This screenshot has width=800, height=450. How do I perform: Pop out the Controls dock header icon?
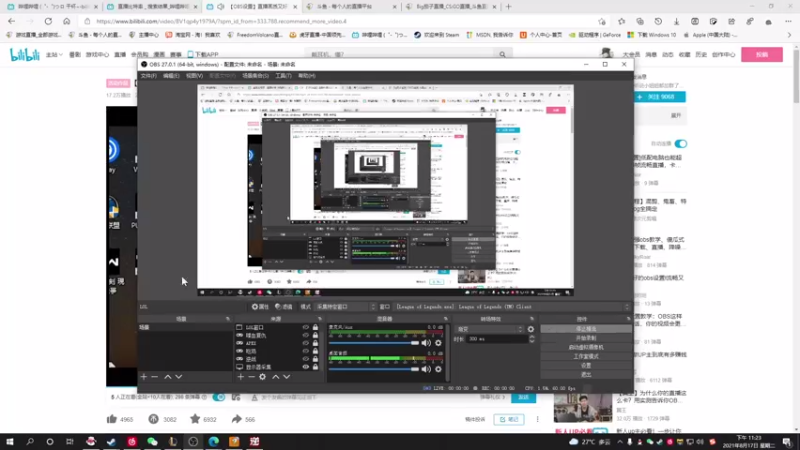629,319
